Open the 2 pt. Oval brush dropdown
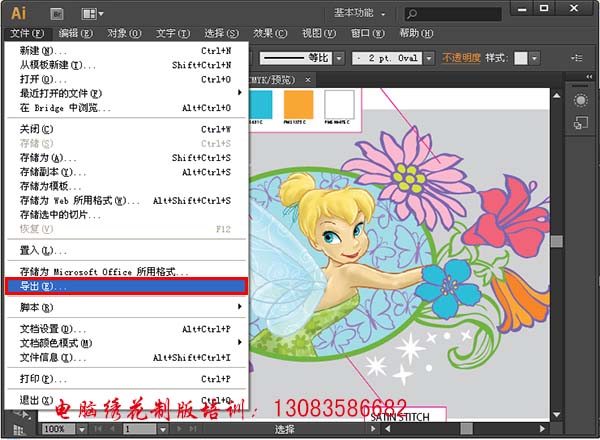Screen dimensions: 600x440 tap(430, 58)
